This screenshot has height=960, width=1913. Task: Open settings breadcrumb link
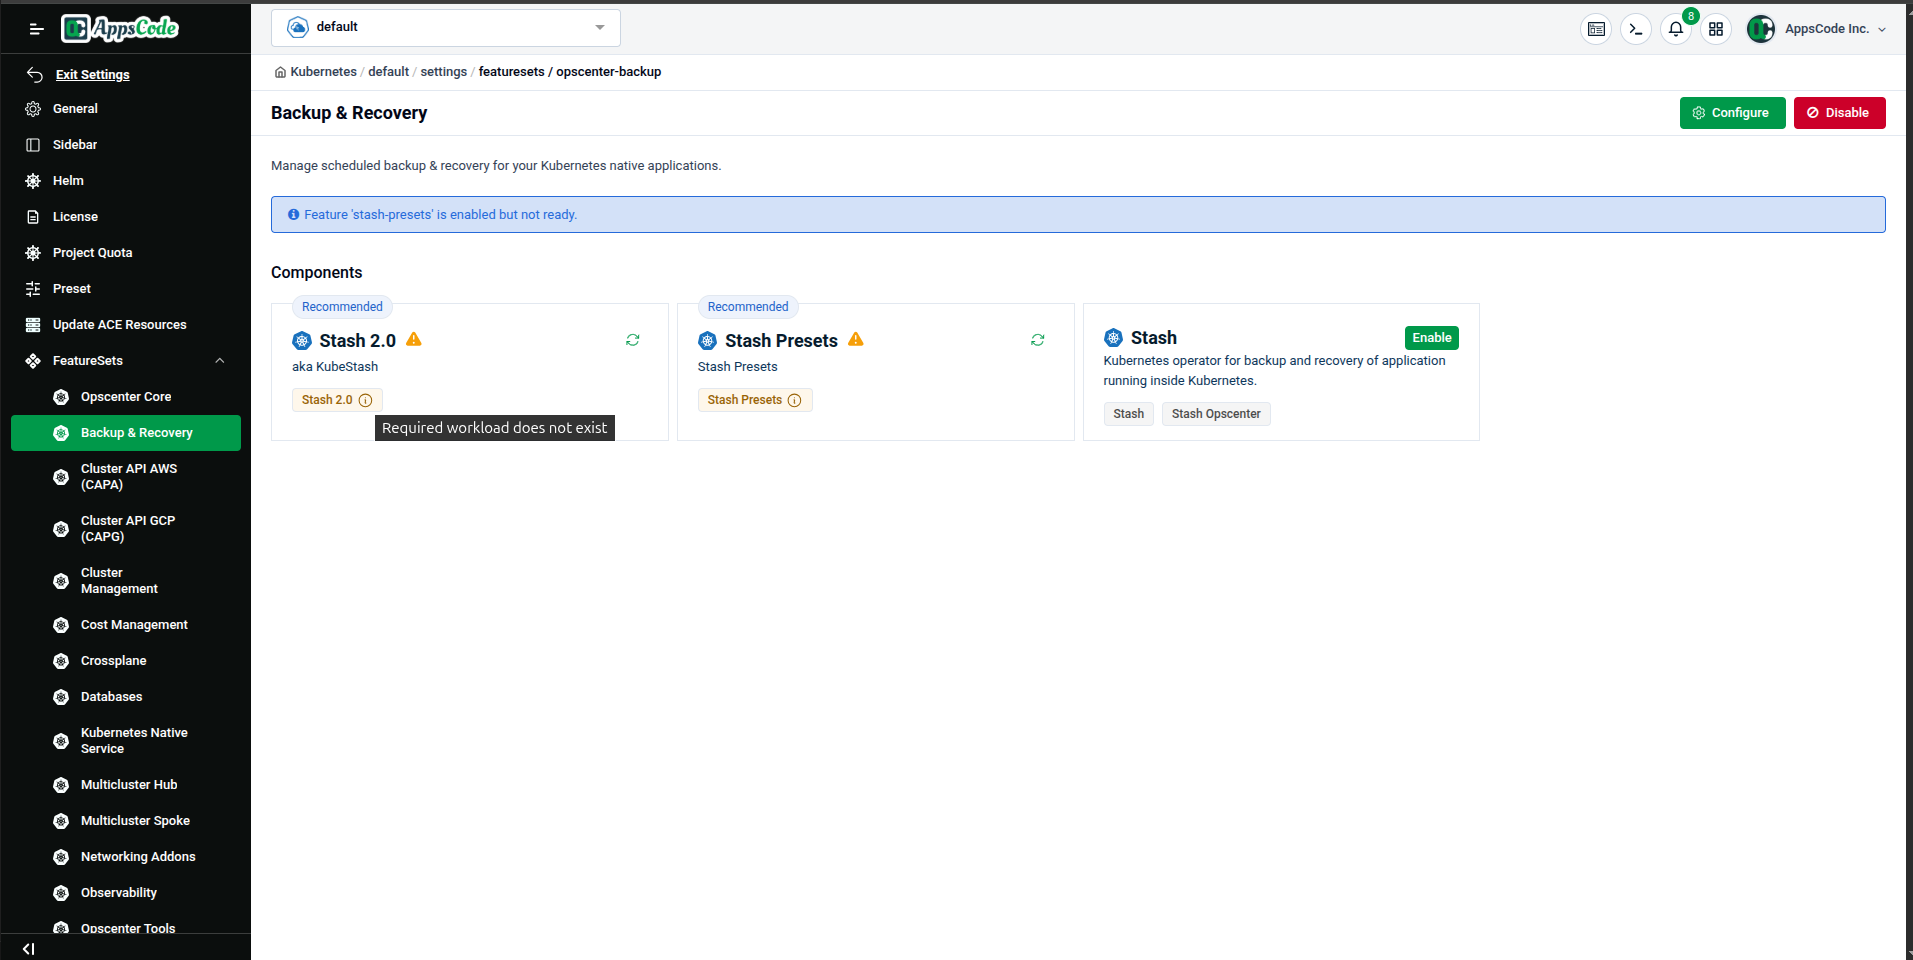[x=443, y=71]
